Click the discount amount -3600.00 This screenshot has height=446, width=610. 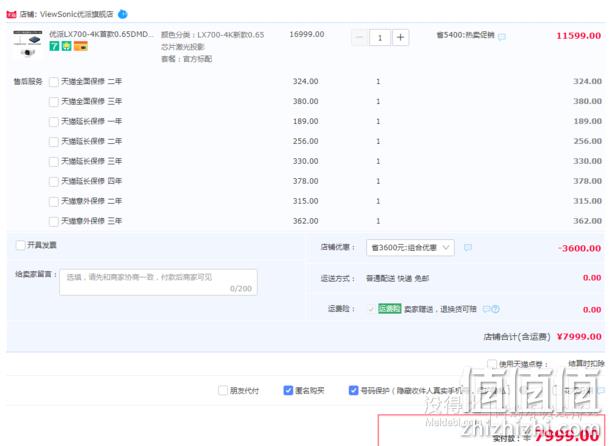point(579,248)
